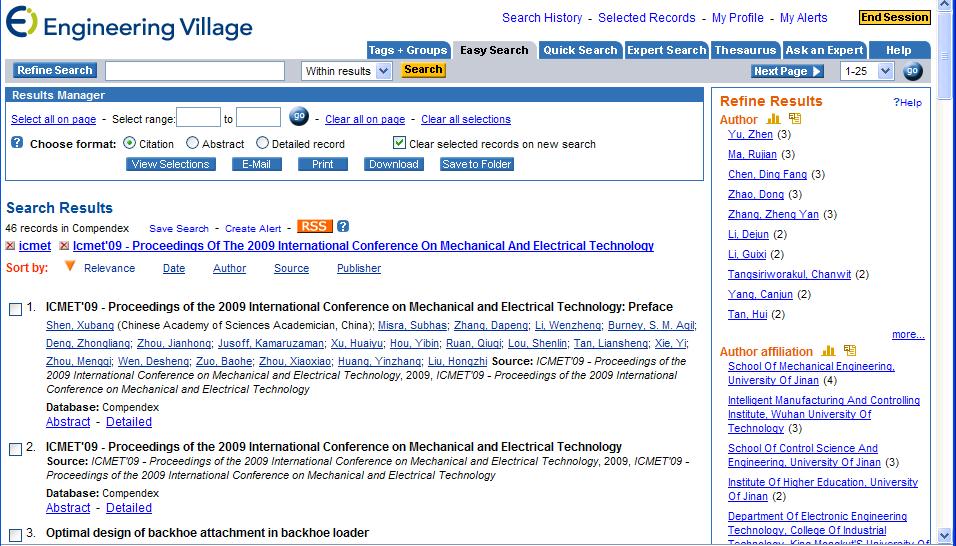The height and width of the screenshot is (546, 956).
Task: Open My Alerts link
Action: click(x=804, y=18)
